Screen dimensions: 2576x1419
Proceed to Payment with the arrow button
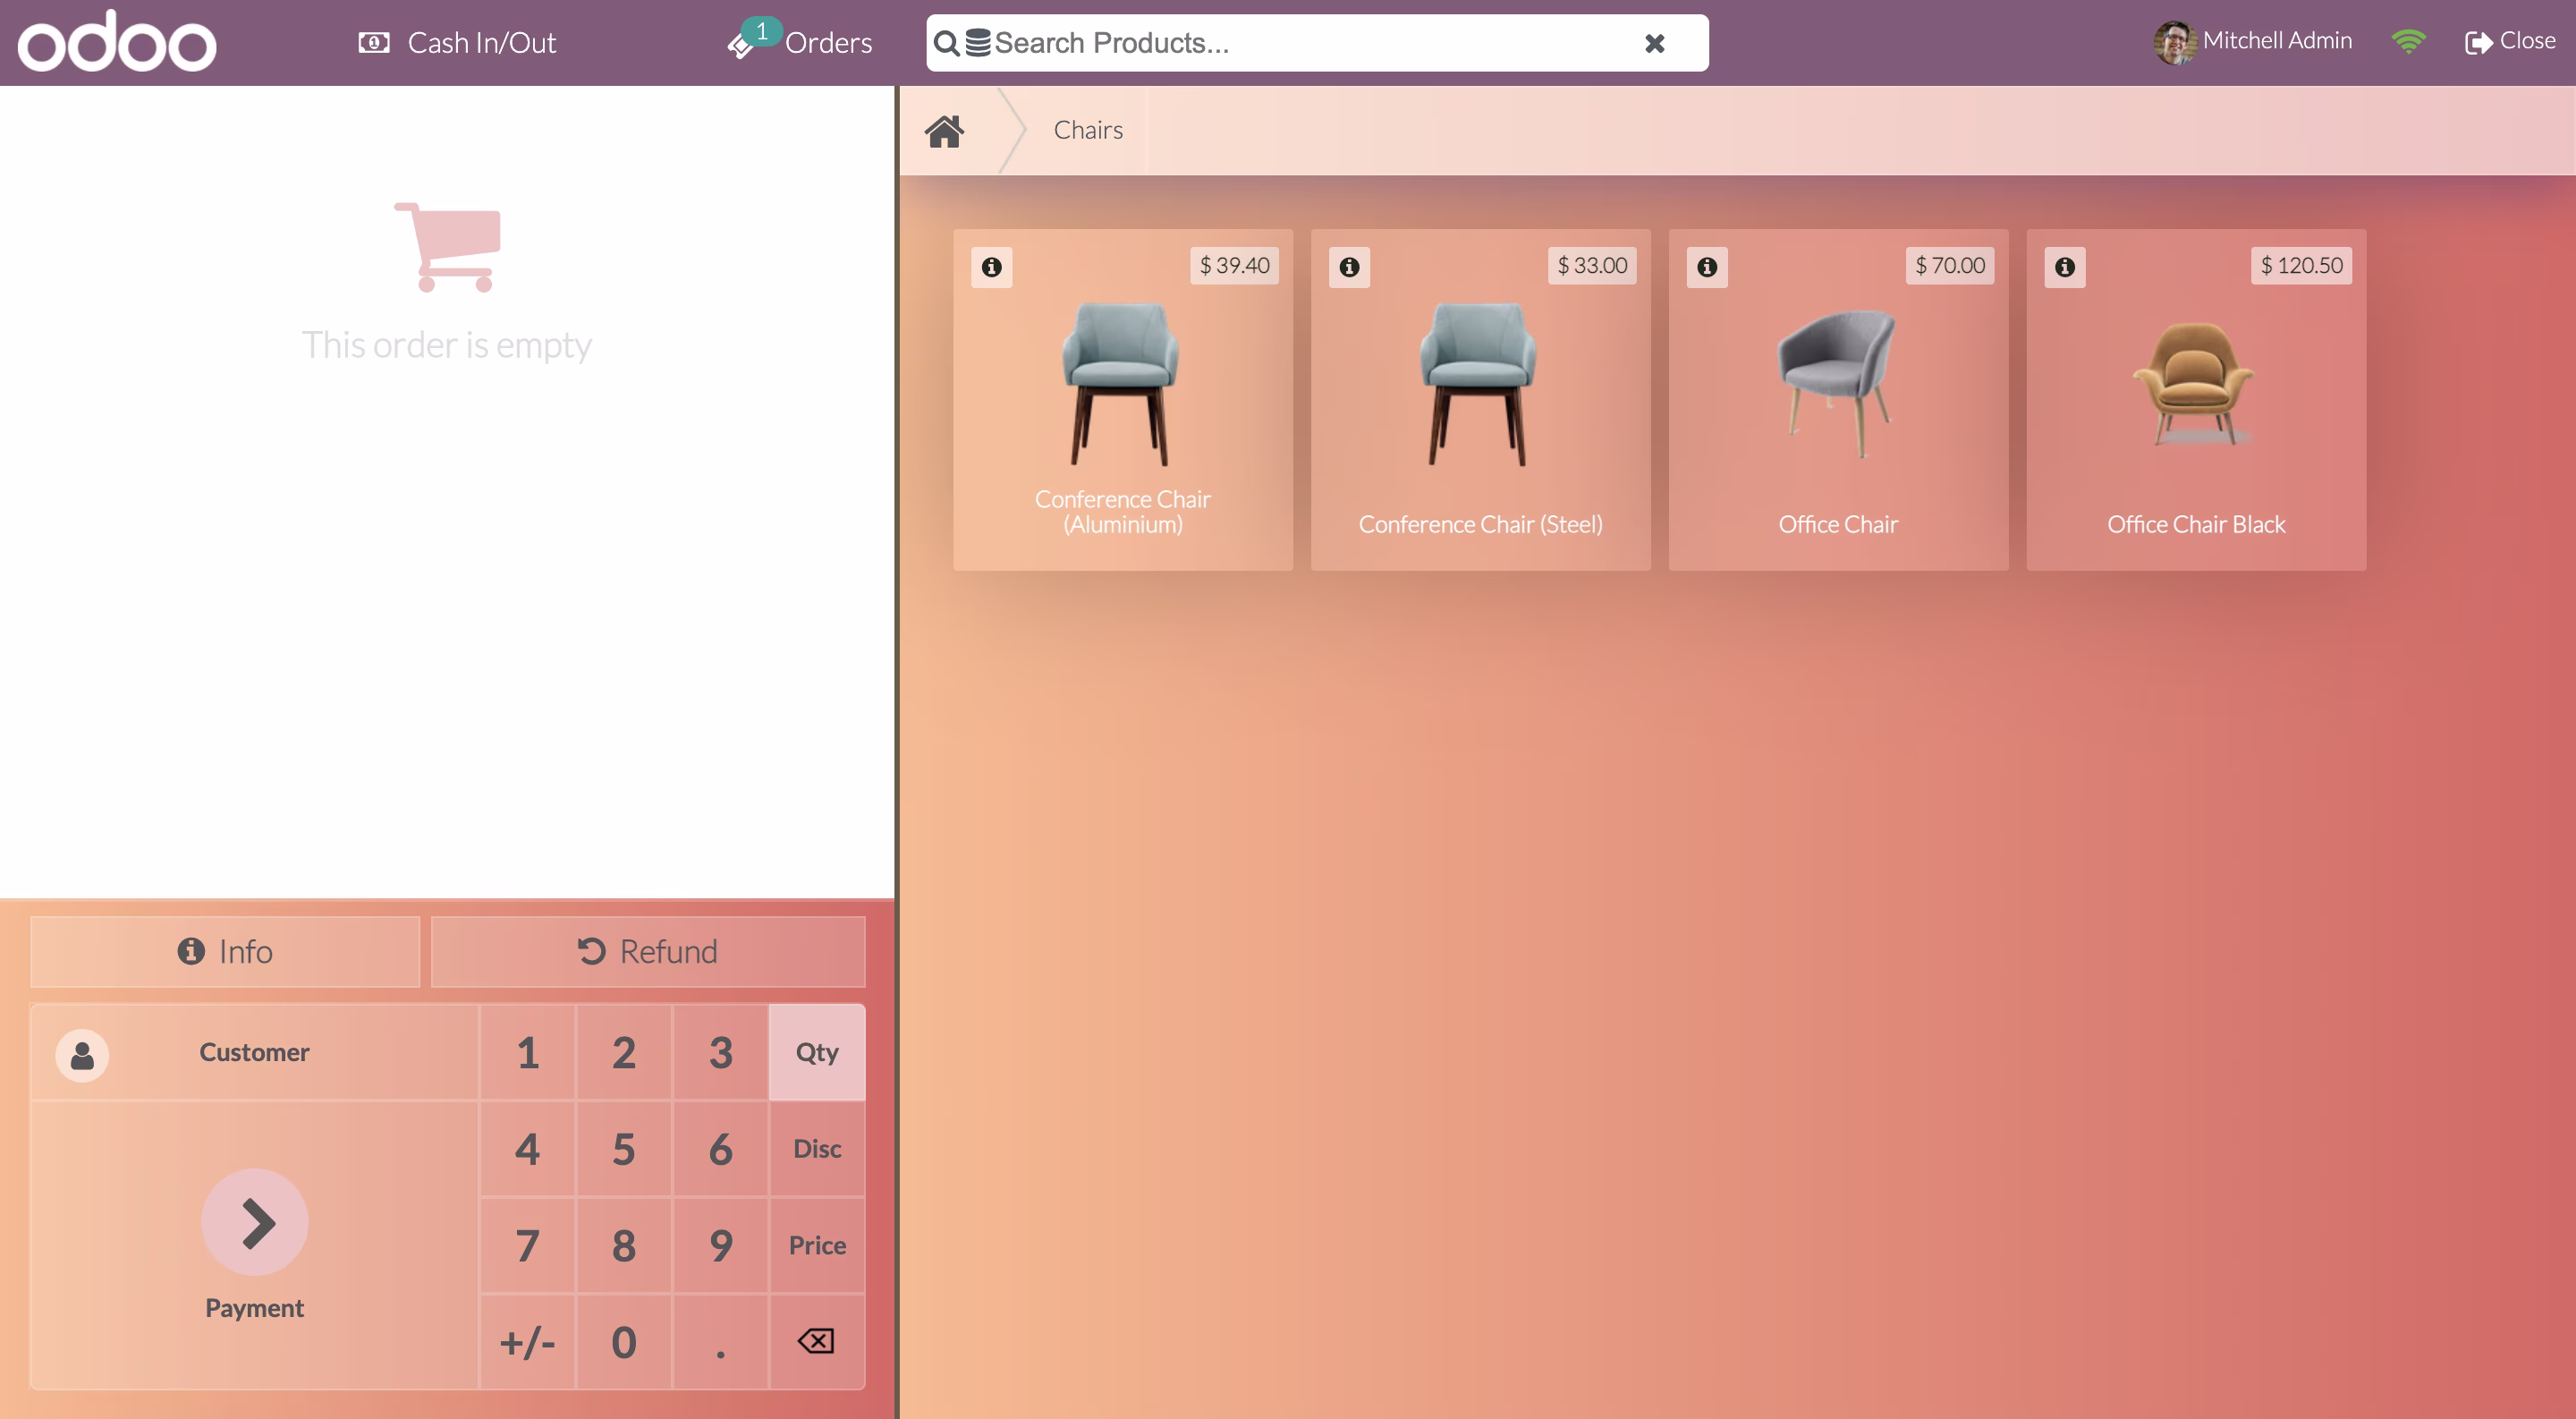pos(255,1222)
